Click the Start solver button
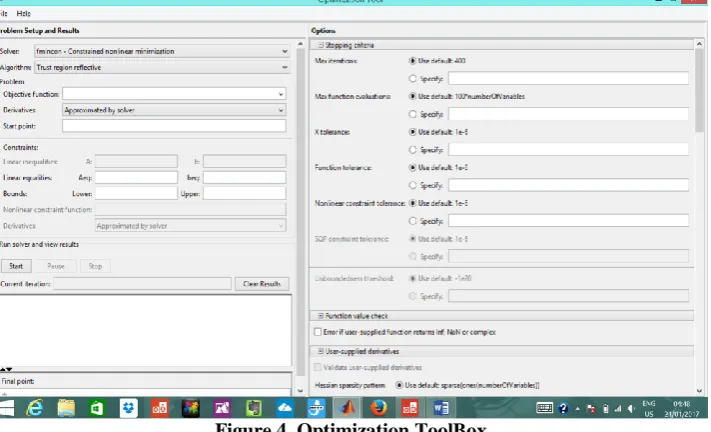 (16, 266)
